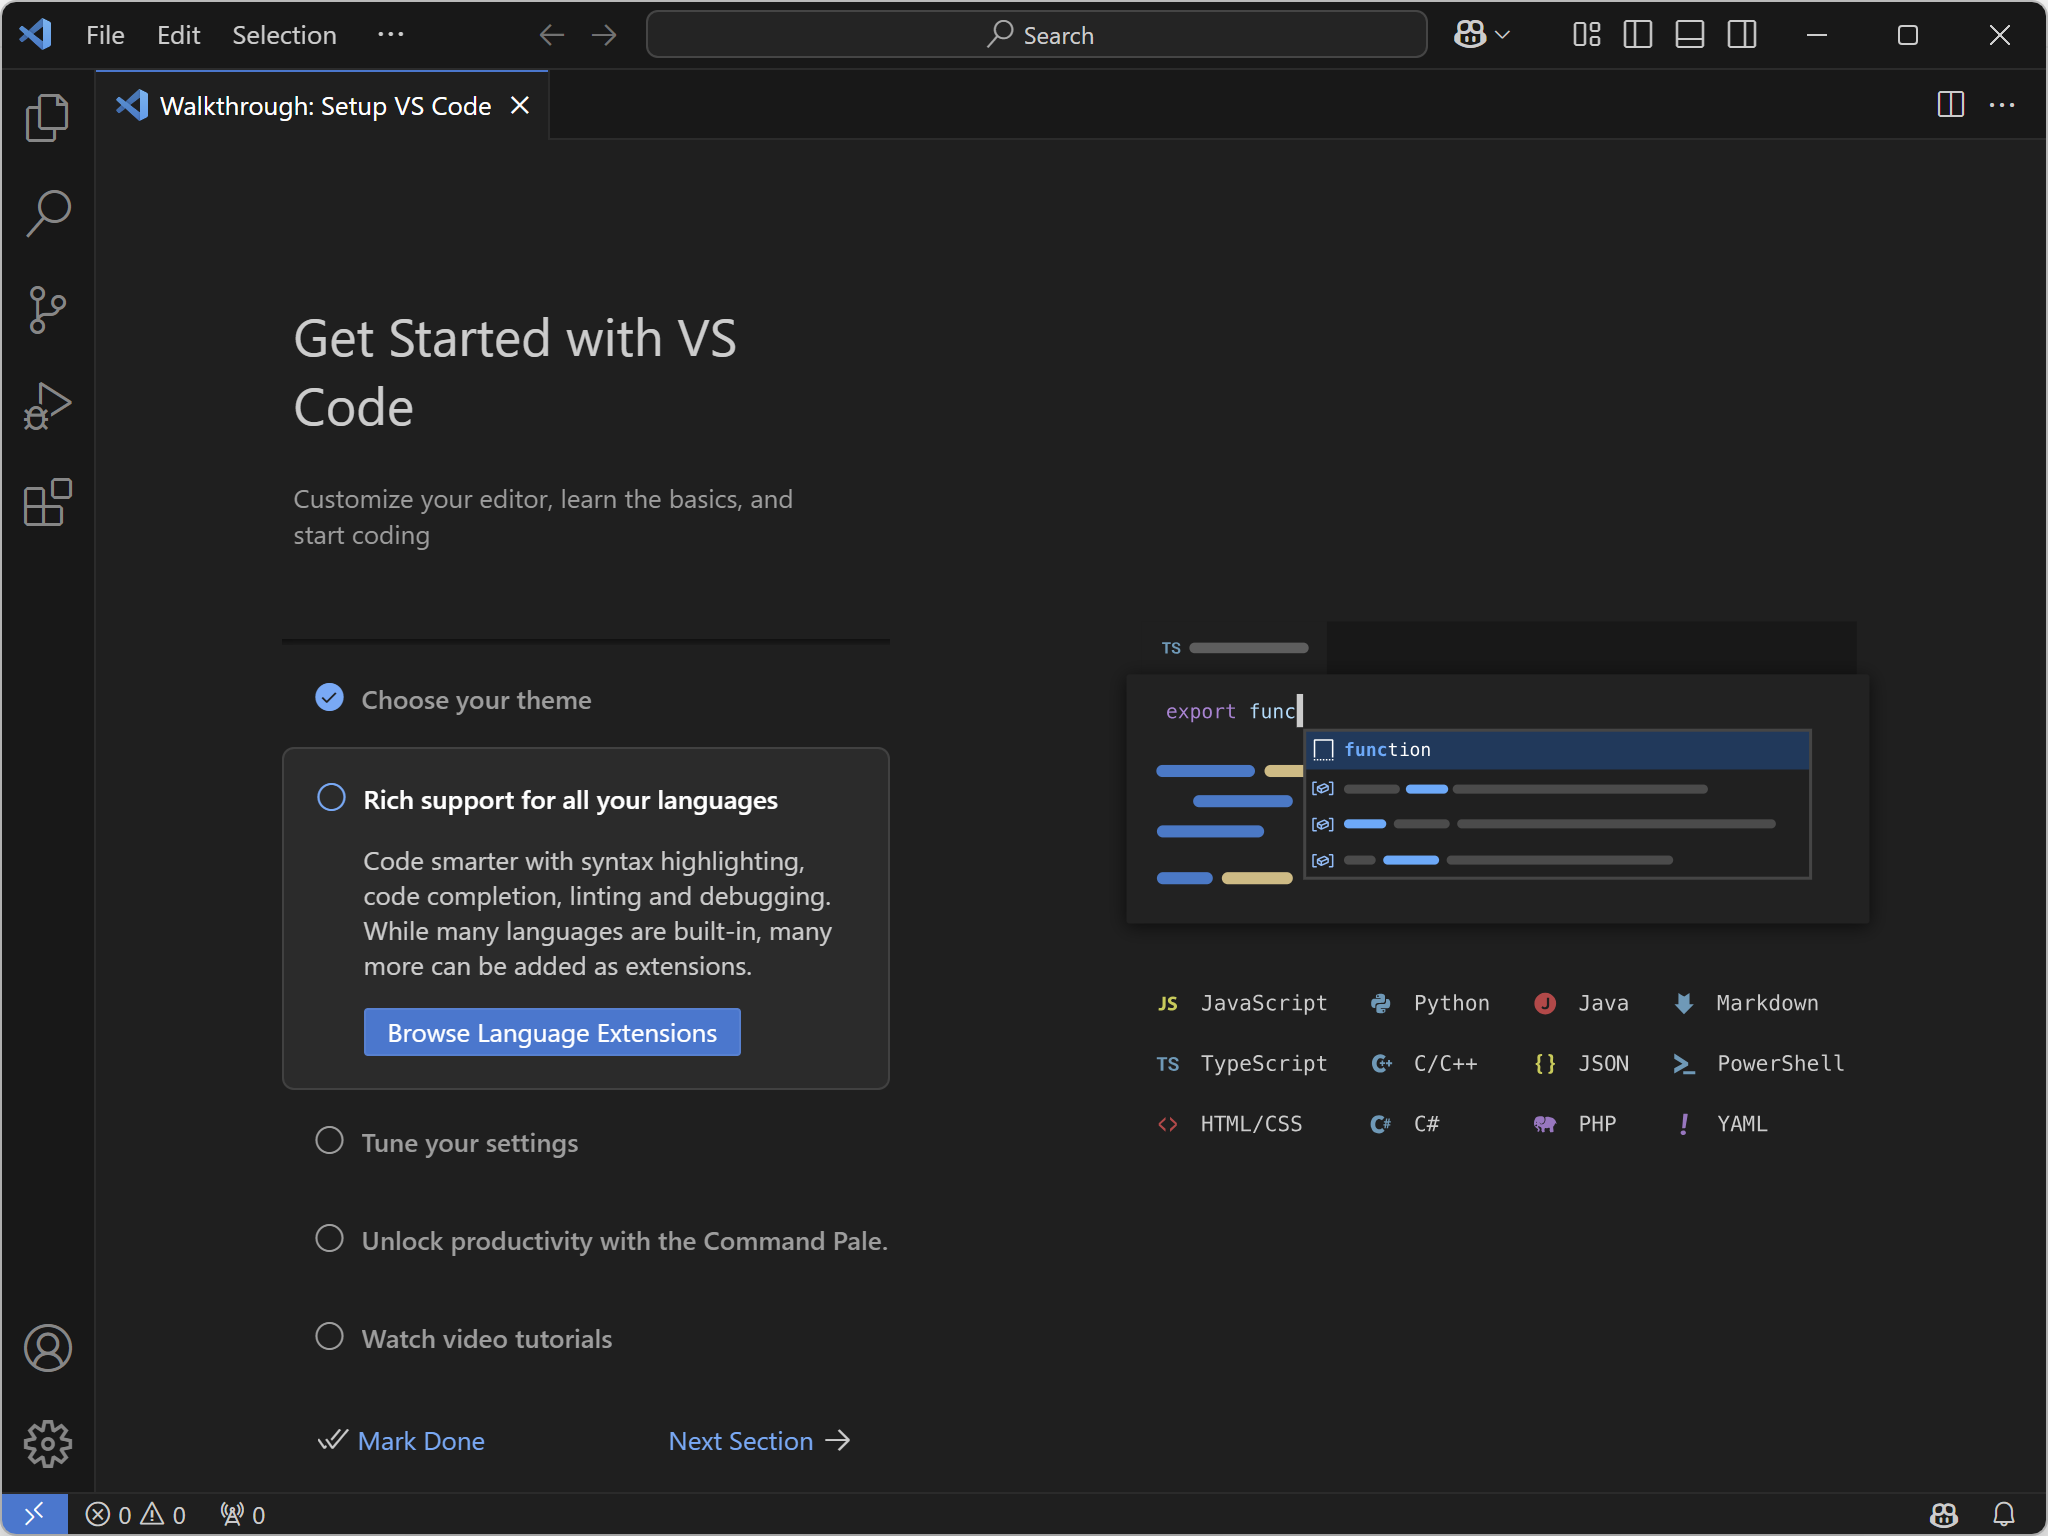Open the Run and Debug view

tap(47, 406)
